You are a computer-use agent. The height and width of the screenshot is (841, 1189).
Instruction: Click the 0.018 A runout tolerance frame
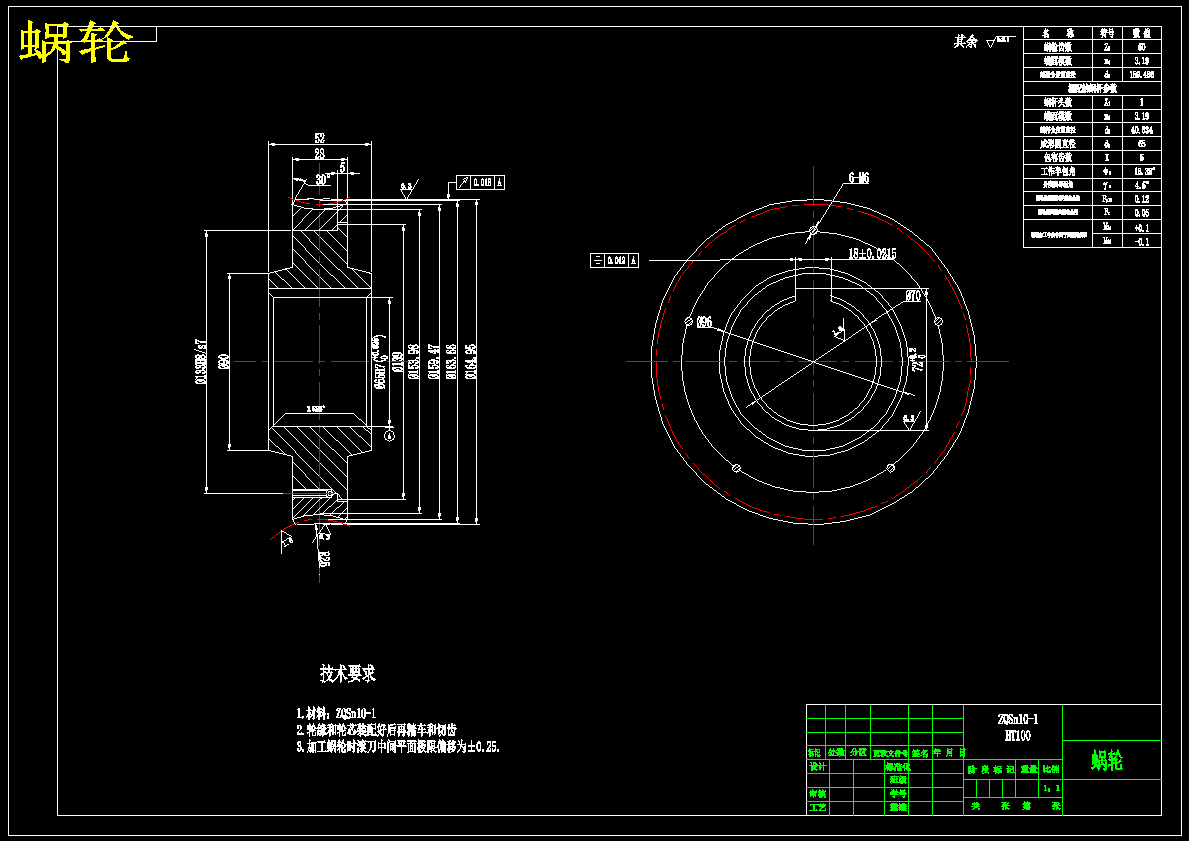point(480,182)
